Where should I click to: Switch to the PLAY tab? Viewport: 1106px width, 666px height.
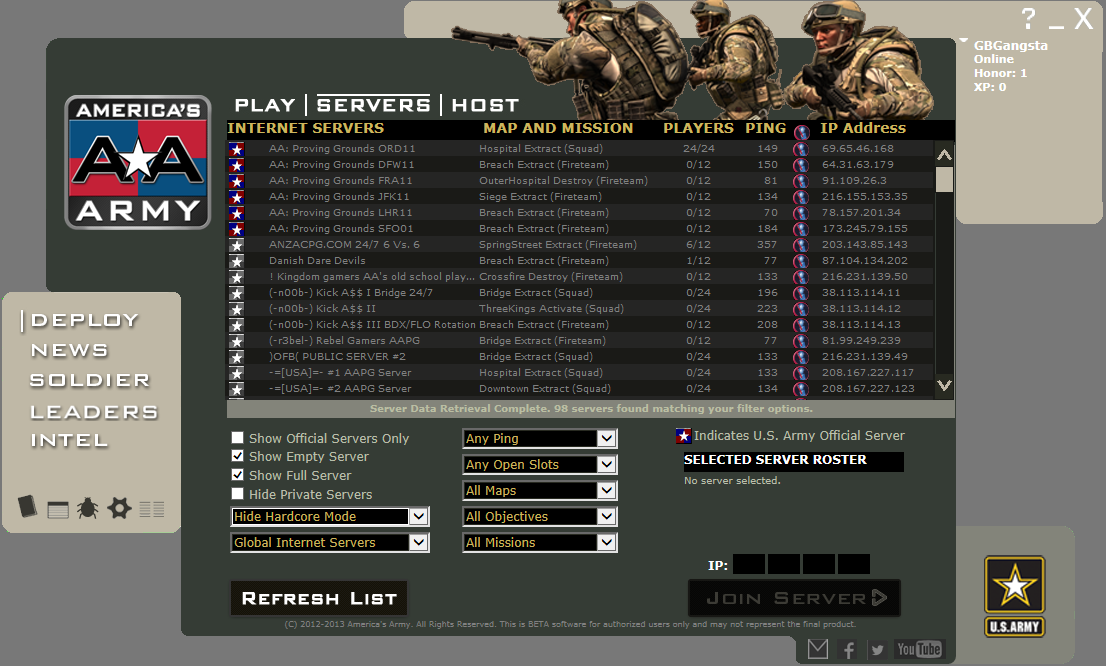point(265,105)
